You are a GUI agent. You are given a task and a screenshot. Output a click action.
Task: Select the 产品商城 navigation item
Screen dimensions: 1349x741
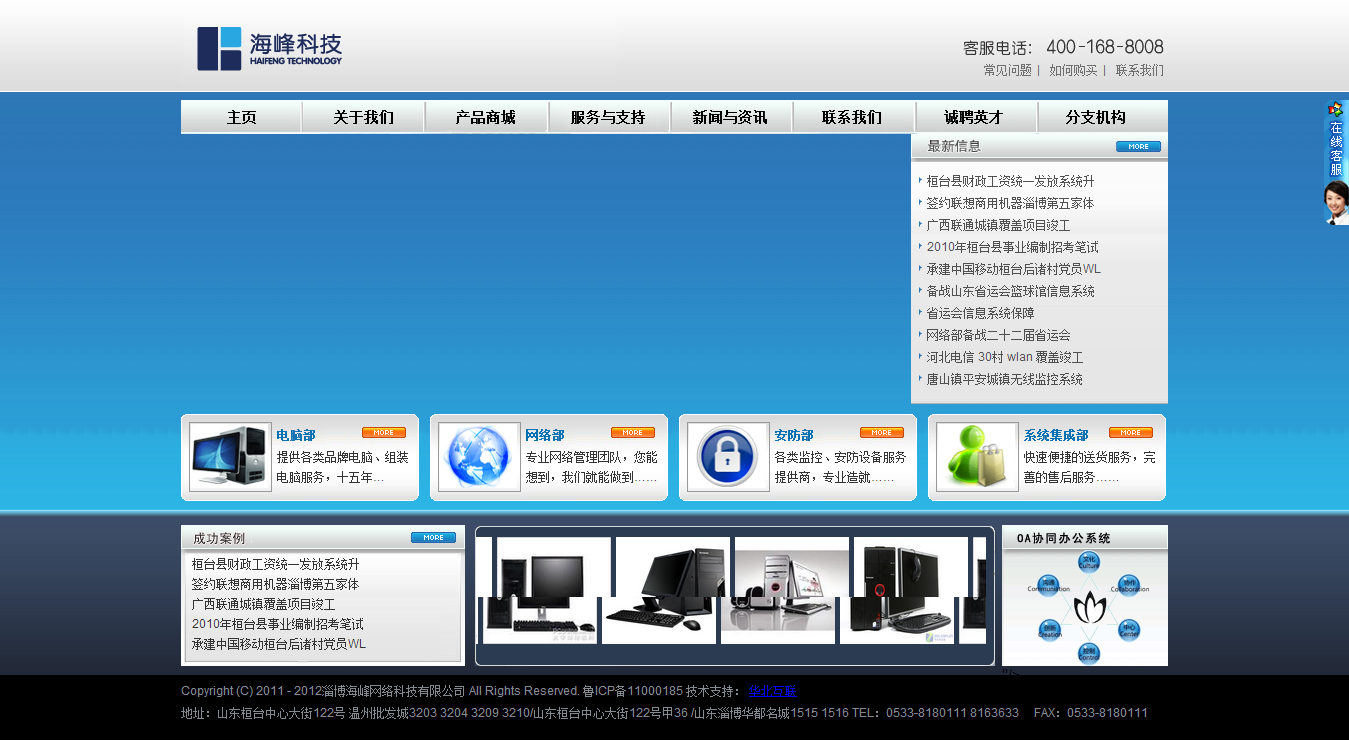(x=486, y=117)
